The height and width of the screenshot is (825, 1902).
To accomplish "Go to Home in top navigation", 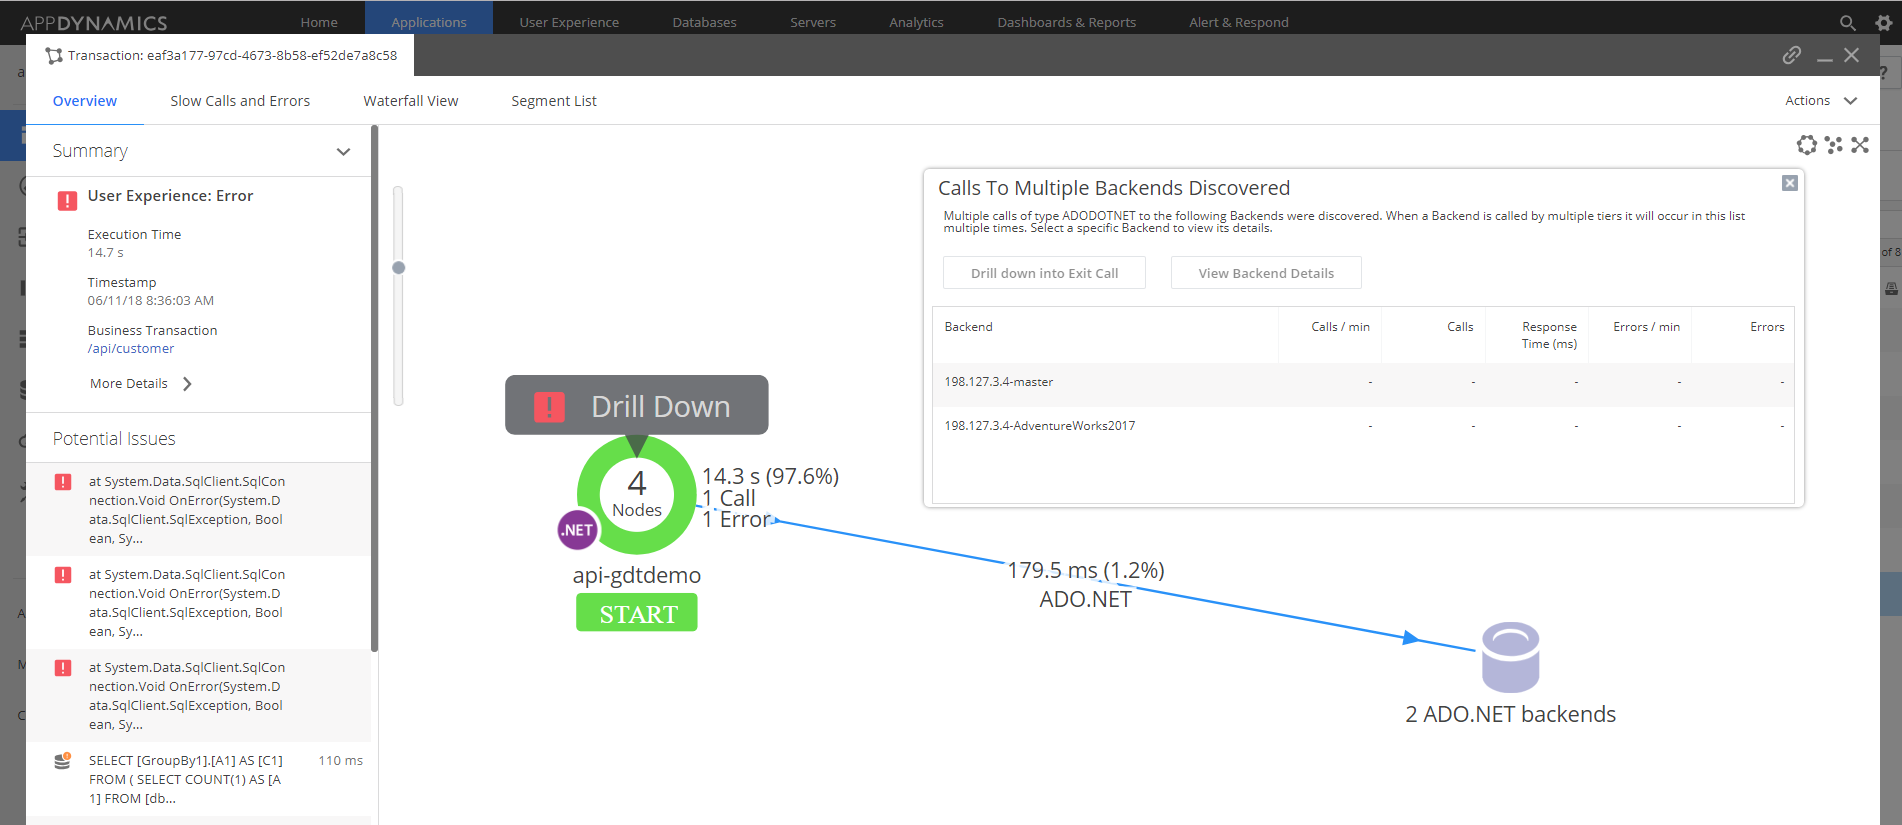I will click(319, 22).
